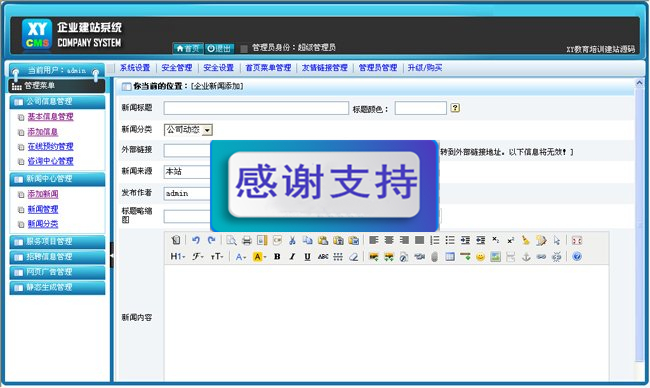Screen dimensions: 650x388
Task: Insert an anchor in the editor
Action: click(526, 257)
